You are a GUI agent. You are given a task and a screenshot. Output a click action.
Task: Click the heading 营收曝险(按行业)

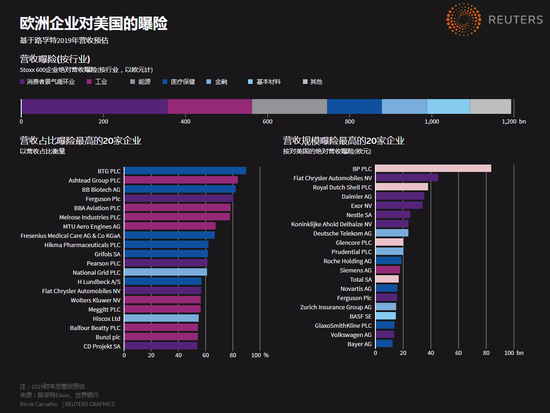point(55,59)
